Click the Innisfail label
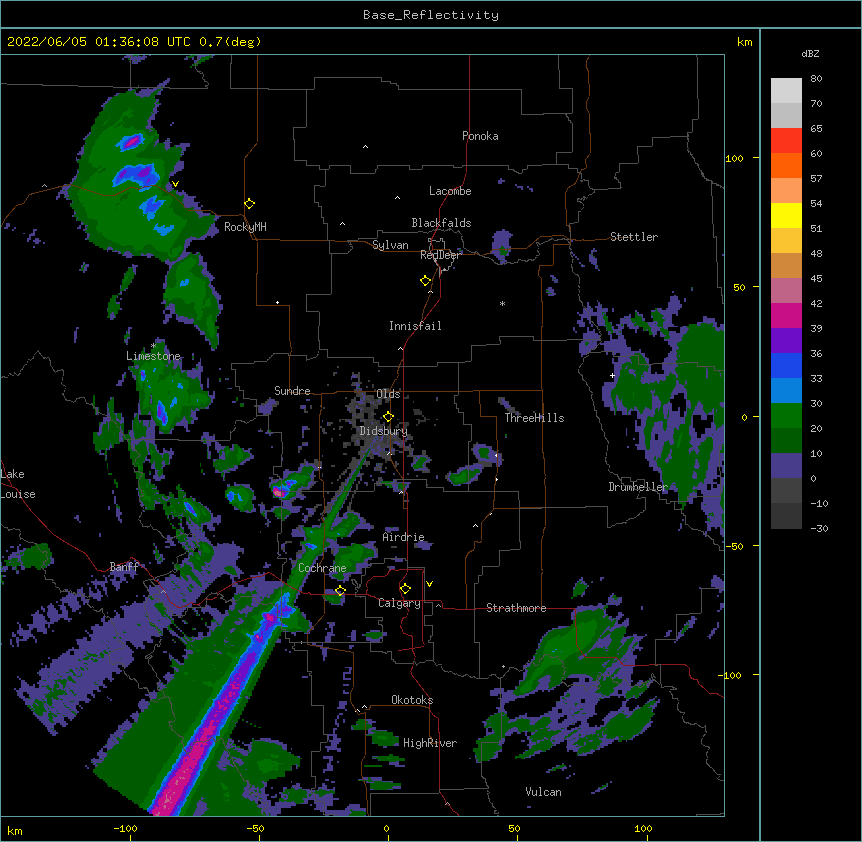The height and width of the screenshot is (842, 862). tap(415, 326)
